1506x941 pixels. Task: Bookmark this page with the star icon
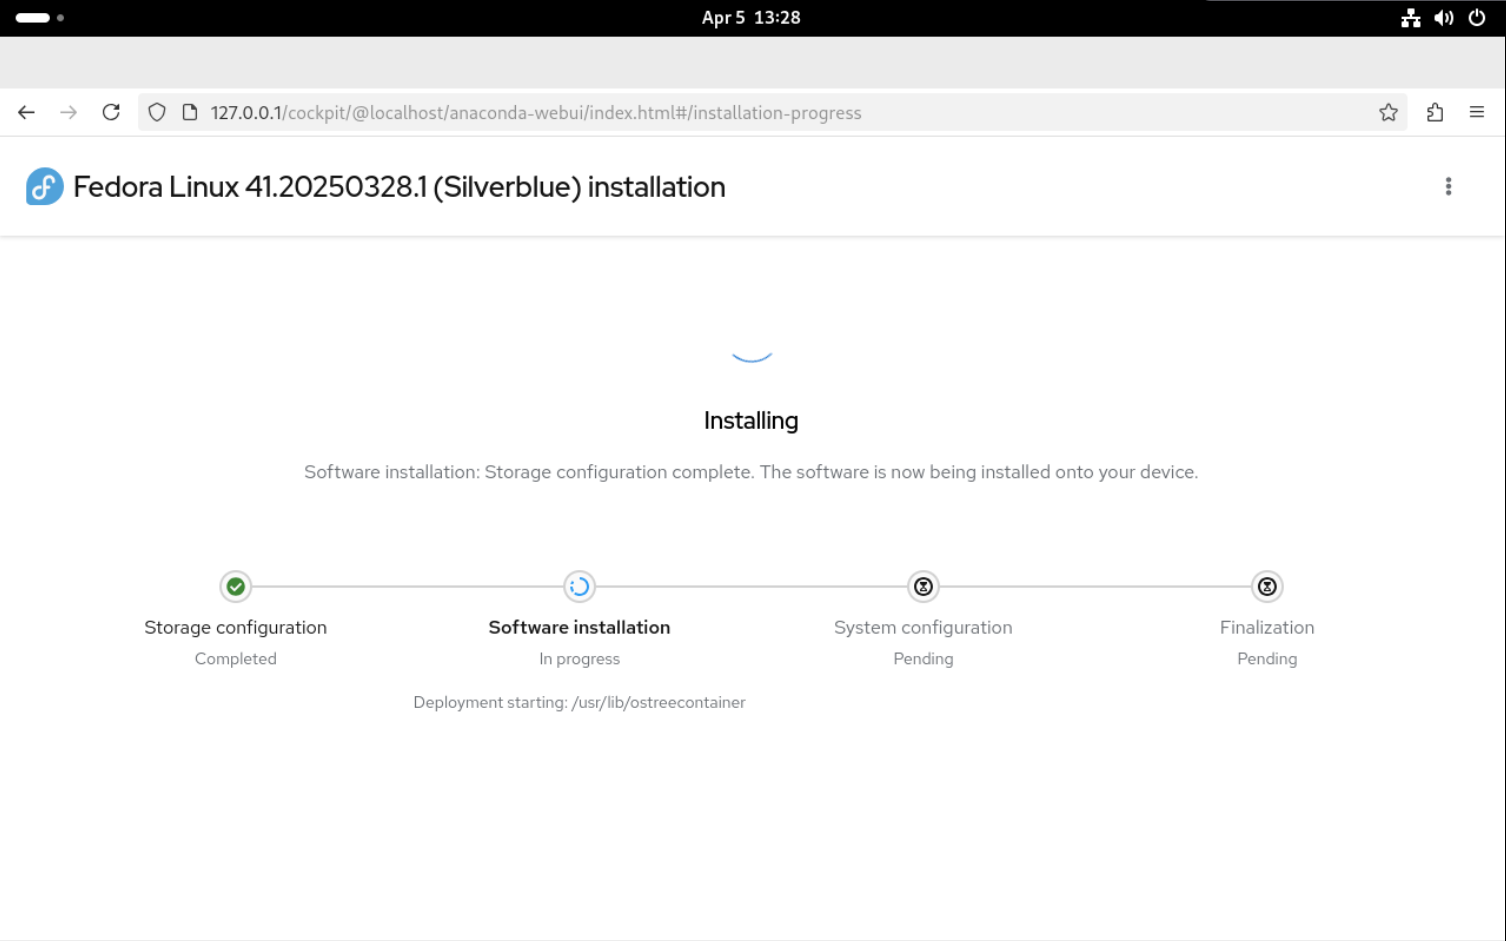1388,113
